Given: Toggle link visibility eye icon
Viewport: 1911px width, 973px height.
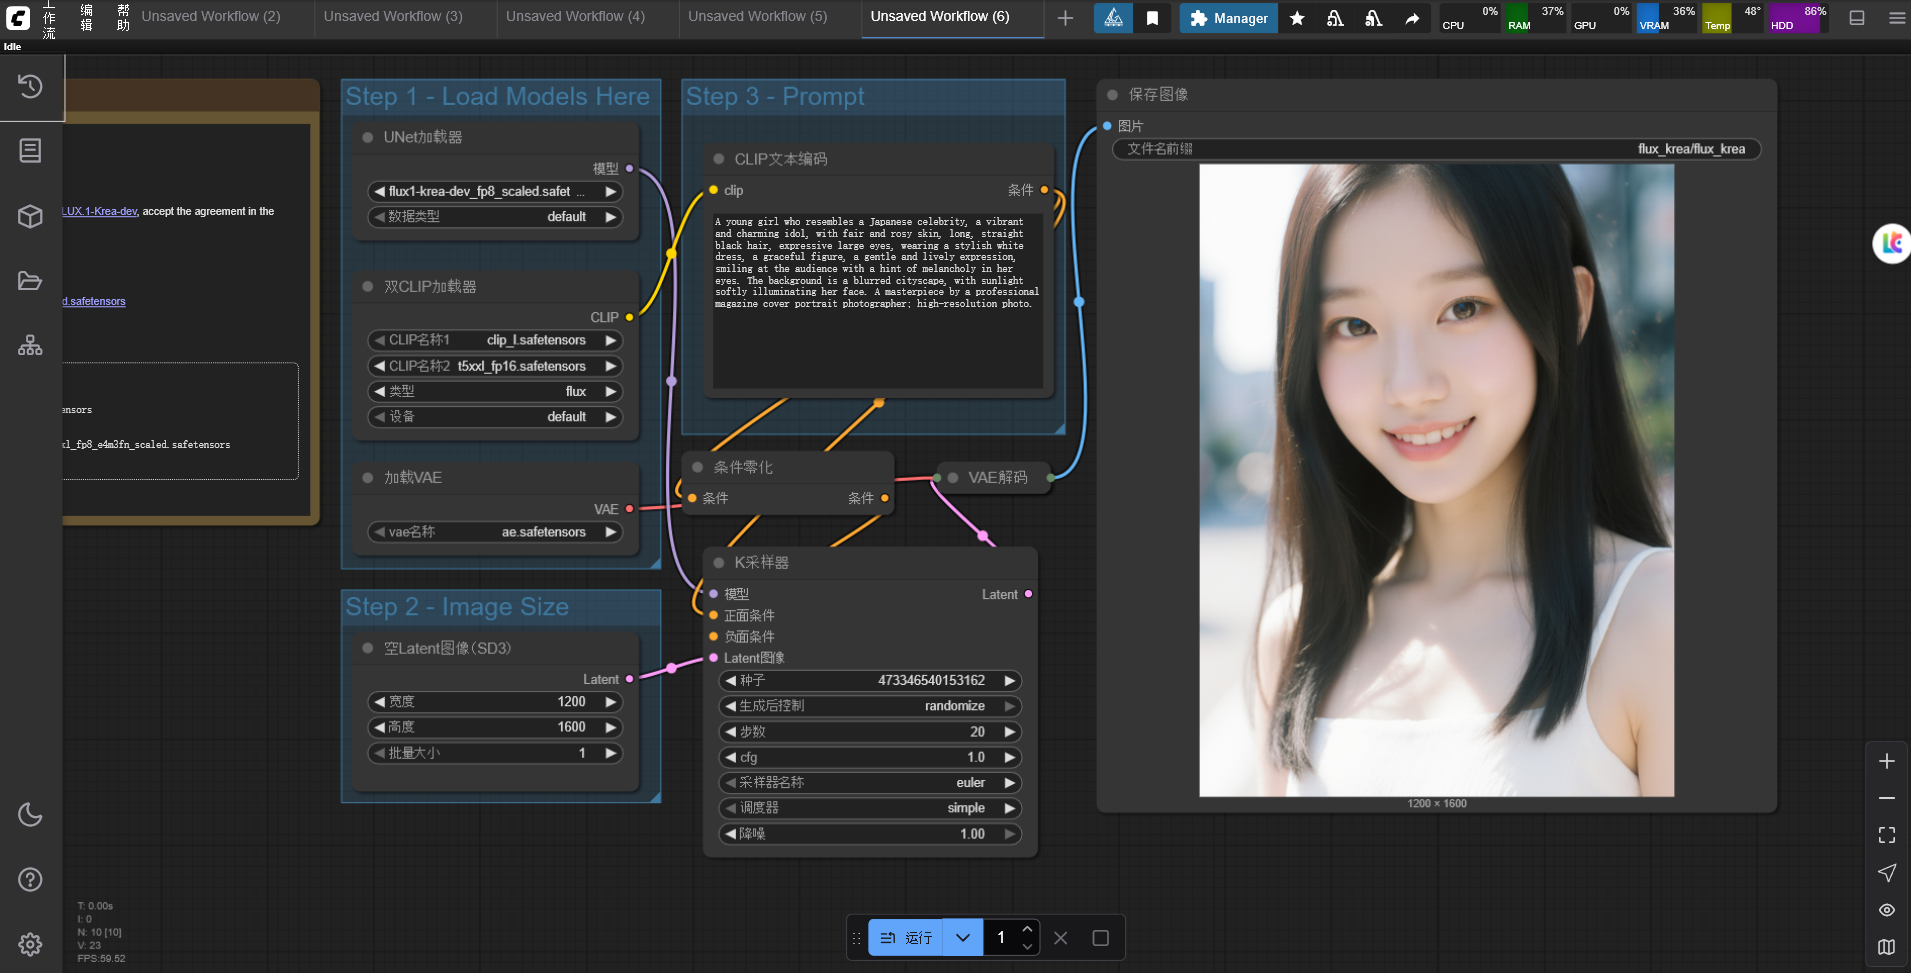Looking at the screenshot, I should pyautogui.click(x=1887, y=910).
